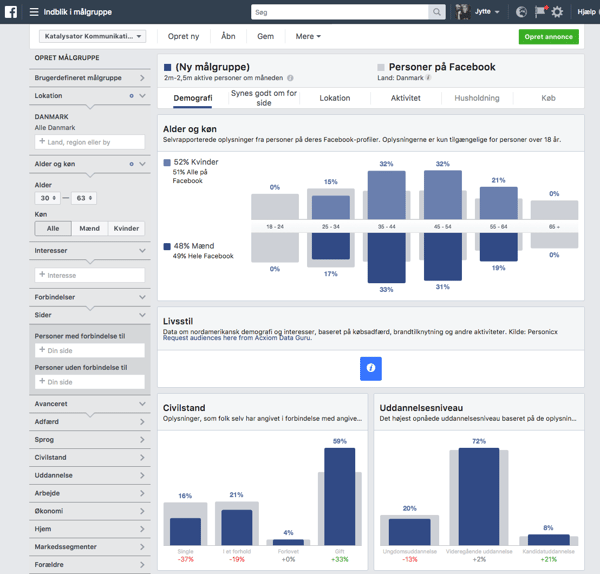The height and width of the screenshot is (574, 600).
Task: Click the green Opret annonce button
Action: (x=548, y=36)
